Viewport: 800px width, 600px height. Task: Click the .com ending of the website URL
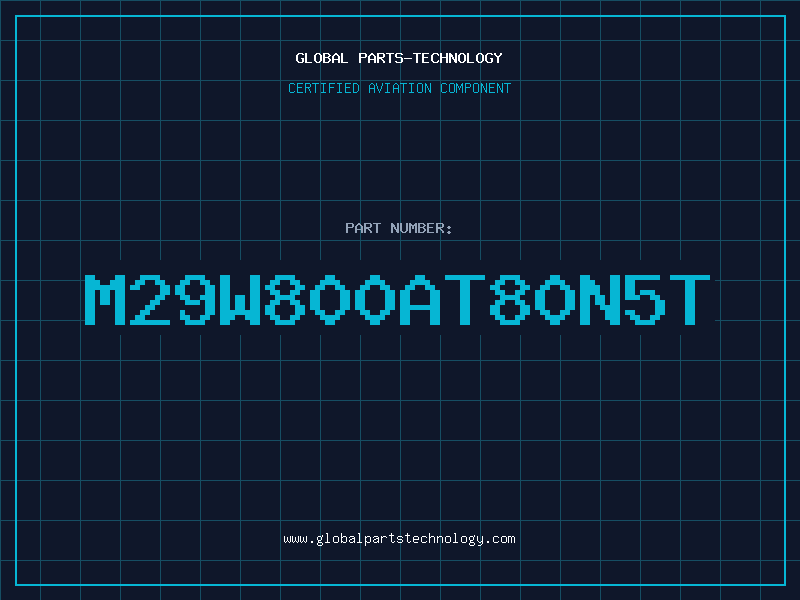[x=500, y=539]
